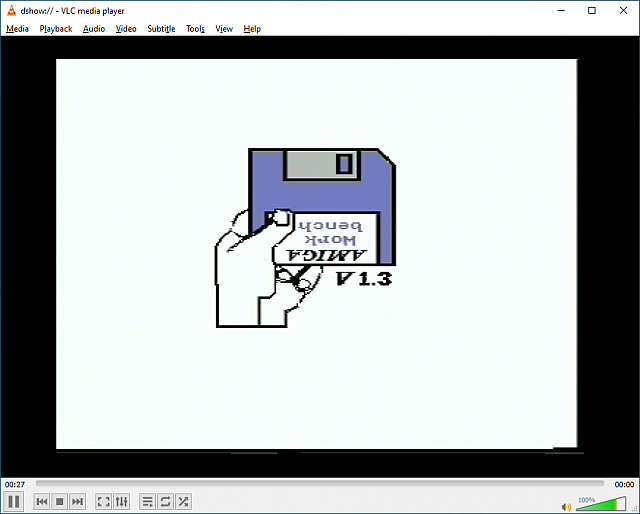This screenshot has width=640, height=514.
Task: Click the VLC cone title bar icon
Action: [x=11, y=11]
